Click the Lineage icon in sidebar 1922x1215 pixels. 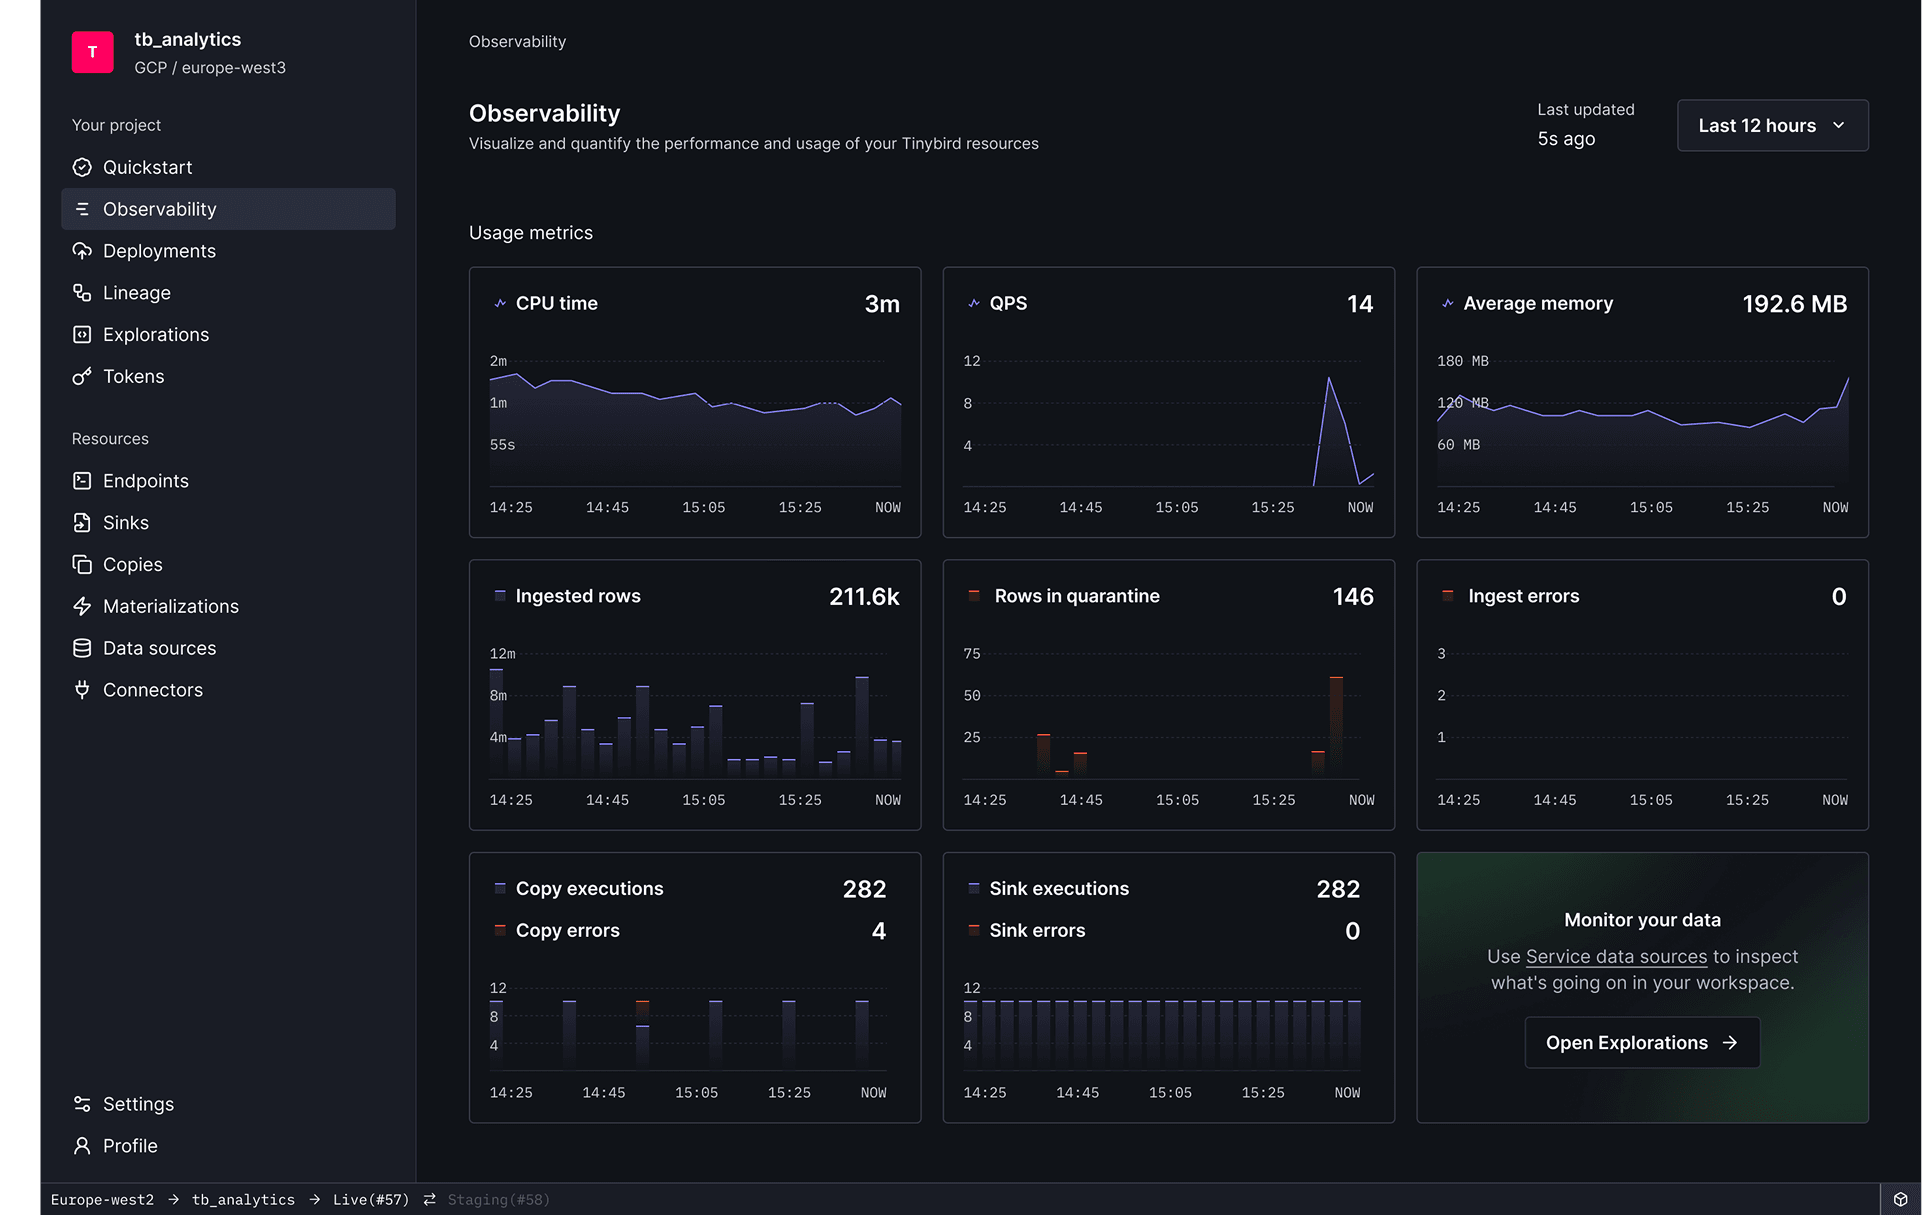click(82, 293)
